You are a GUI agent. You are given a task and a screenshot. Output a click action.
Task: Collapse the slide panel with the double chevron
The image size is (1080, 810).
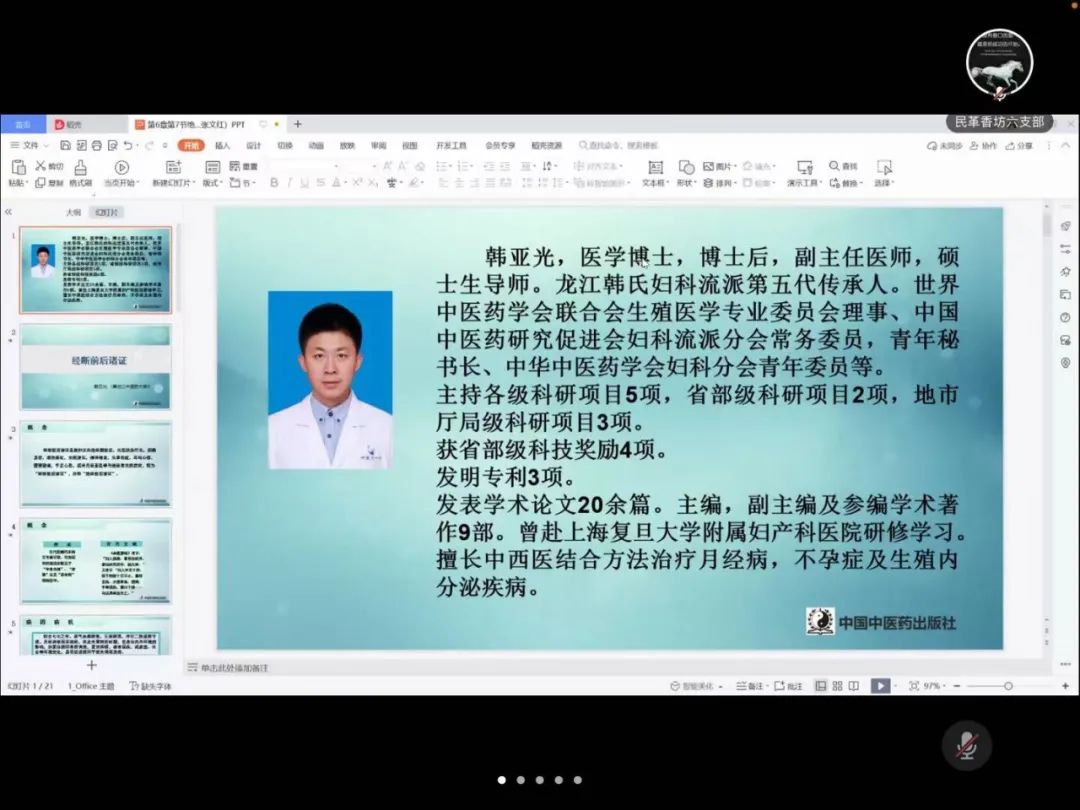click(x=8, y=212)
